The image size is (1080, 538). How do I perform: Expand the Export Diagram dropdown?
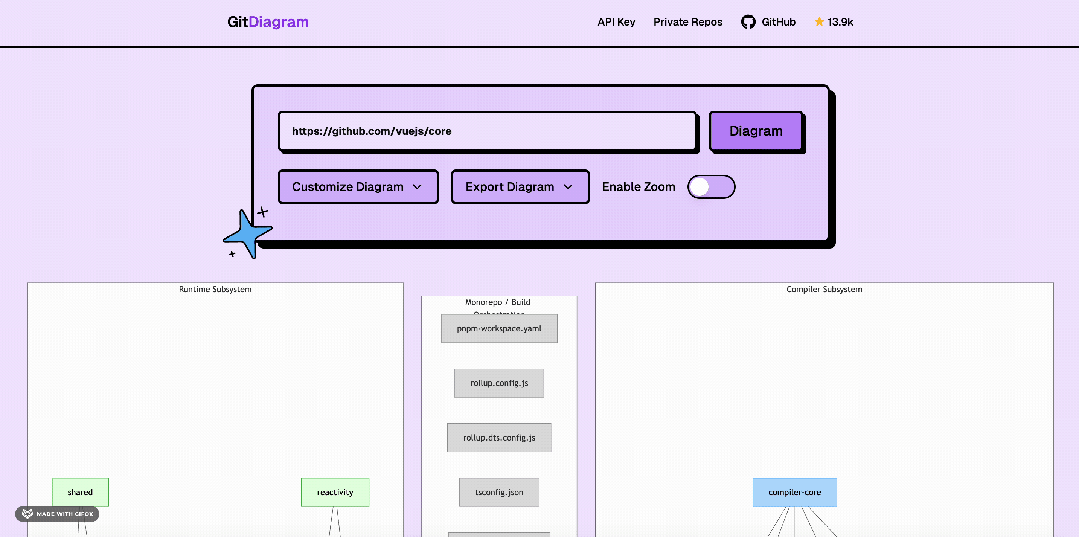pyautogui.click(x=519, y=187)
